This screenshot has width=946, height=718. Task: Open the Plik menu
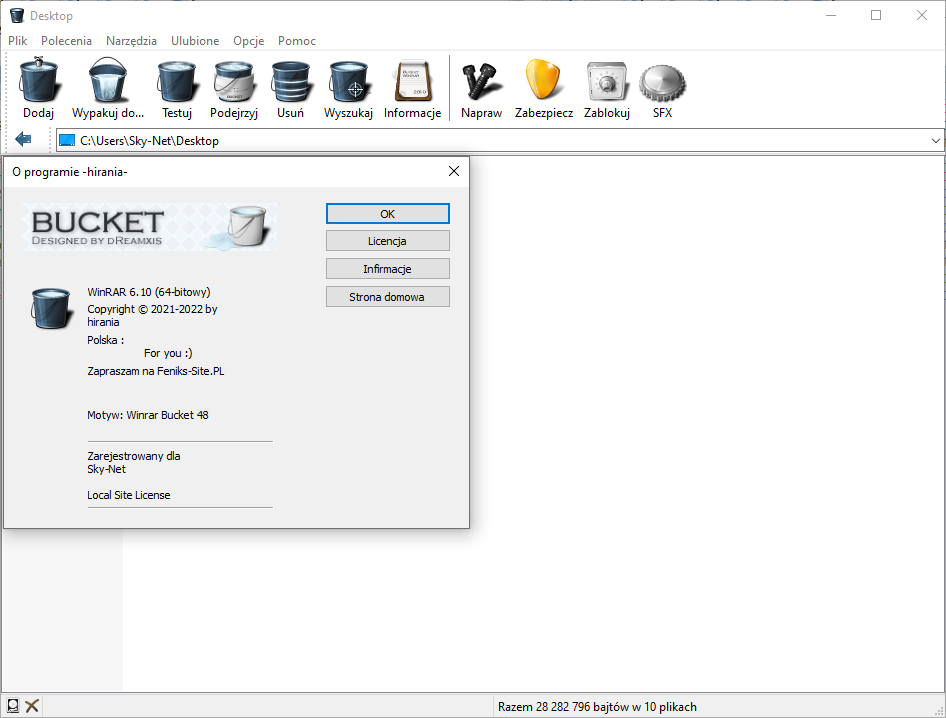click(x=17, y=40)
